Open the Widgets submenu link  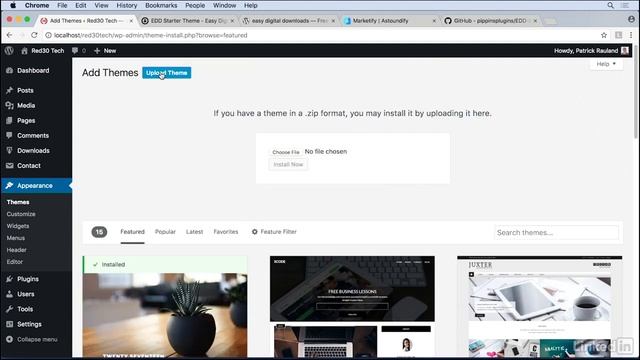click(x=18, y=226)
